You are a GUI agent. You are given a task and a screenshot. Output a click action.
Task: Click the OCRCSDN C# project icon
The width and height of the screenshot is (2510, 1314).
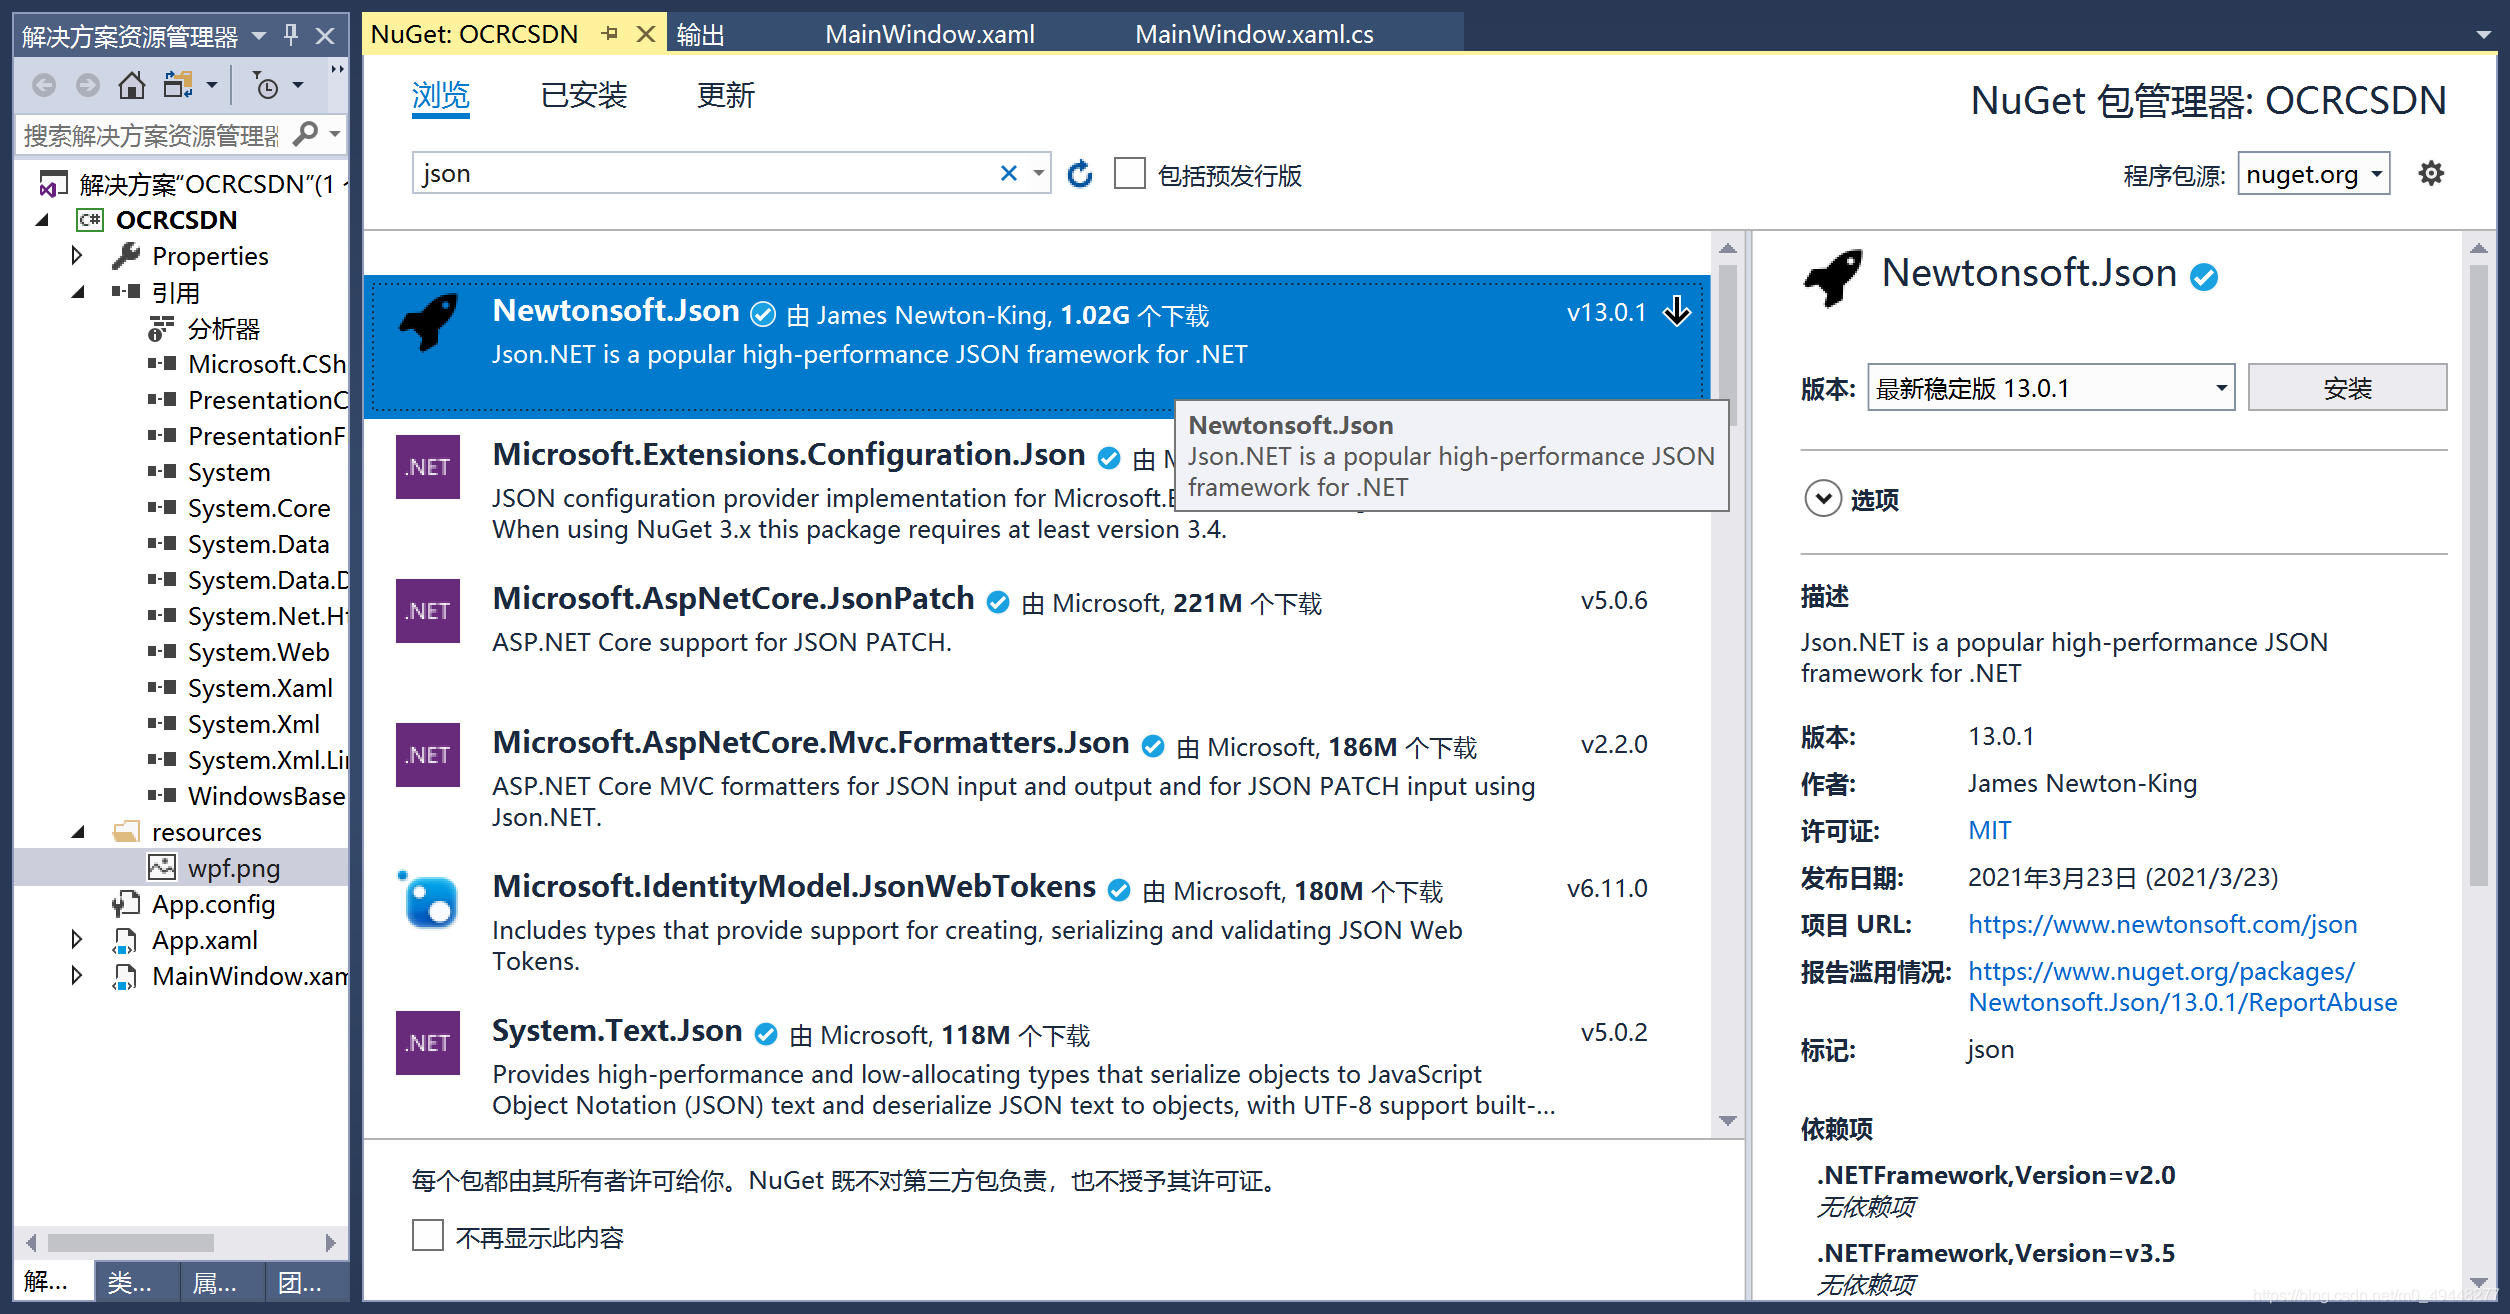[90, 219]
